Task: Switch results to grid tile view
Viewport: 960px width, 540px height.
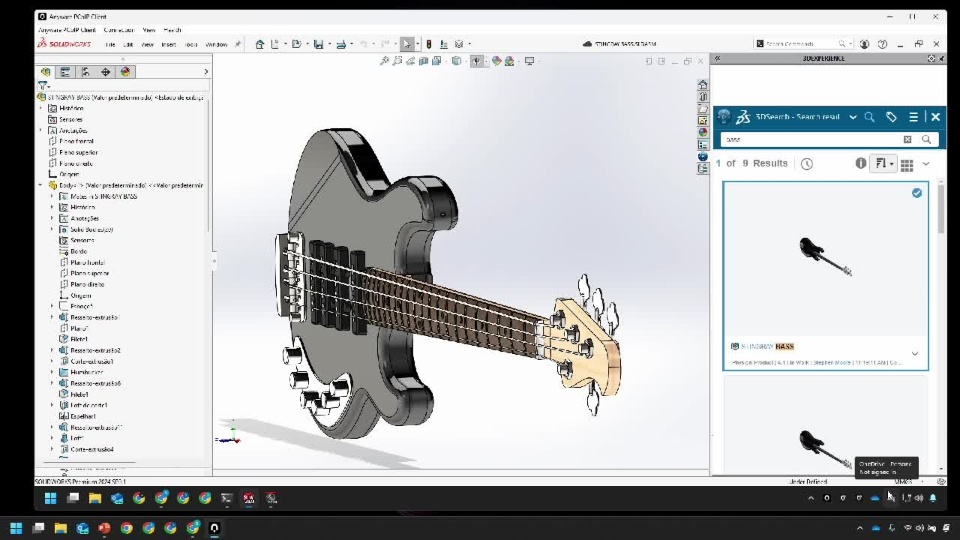Action: point(907,164)
